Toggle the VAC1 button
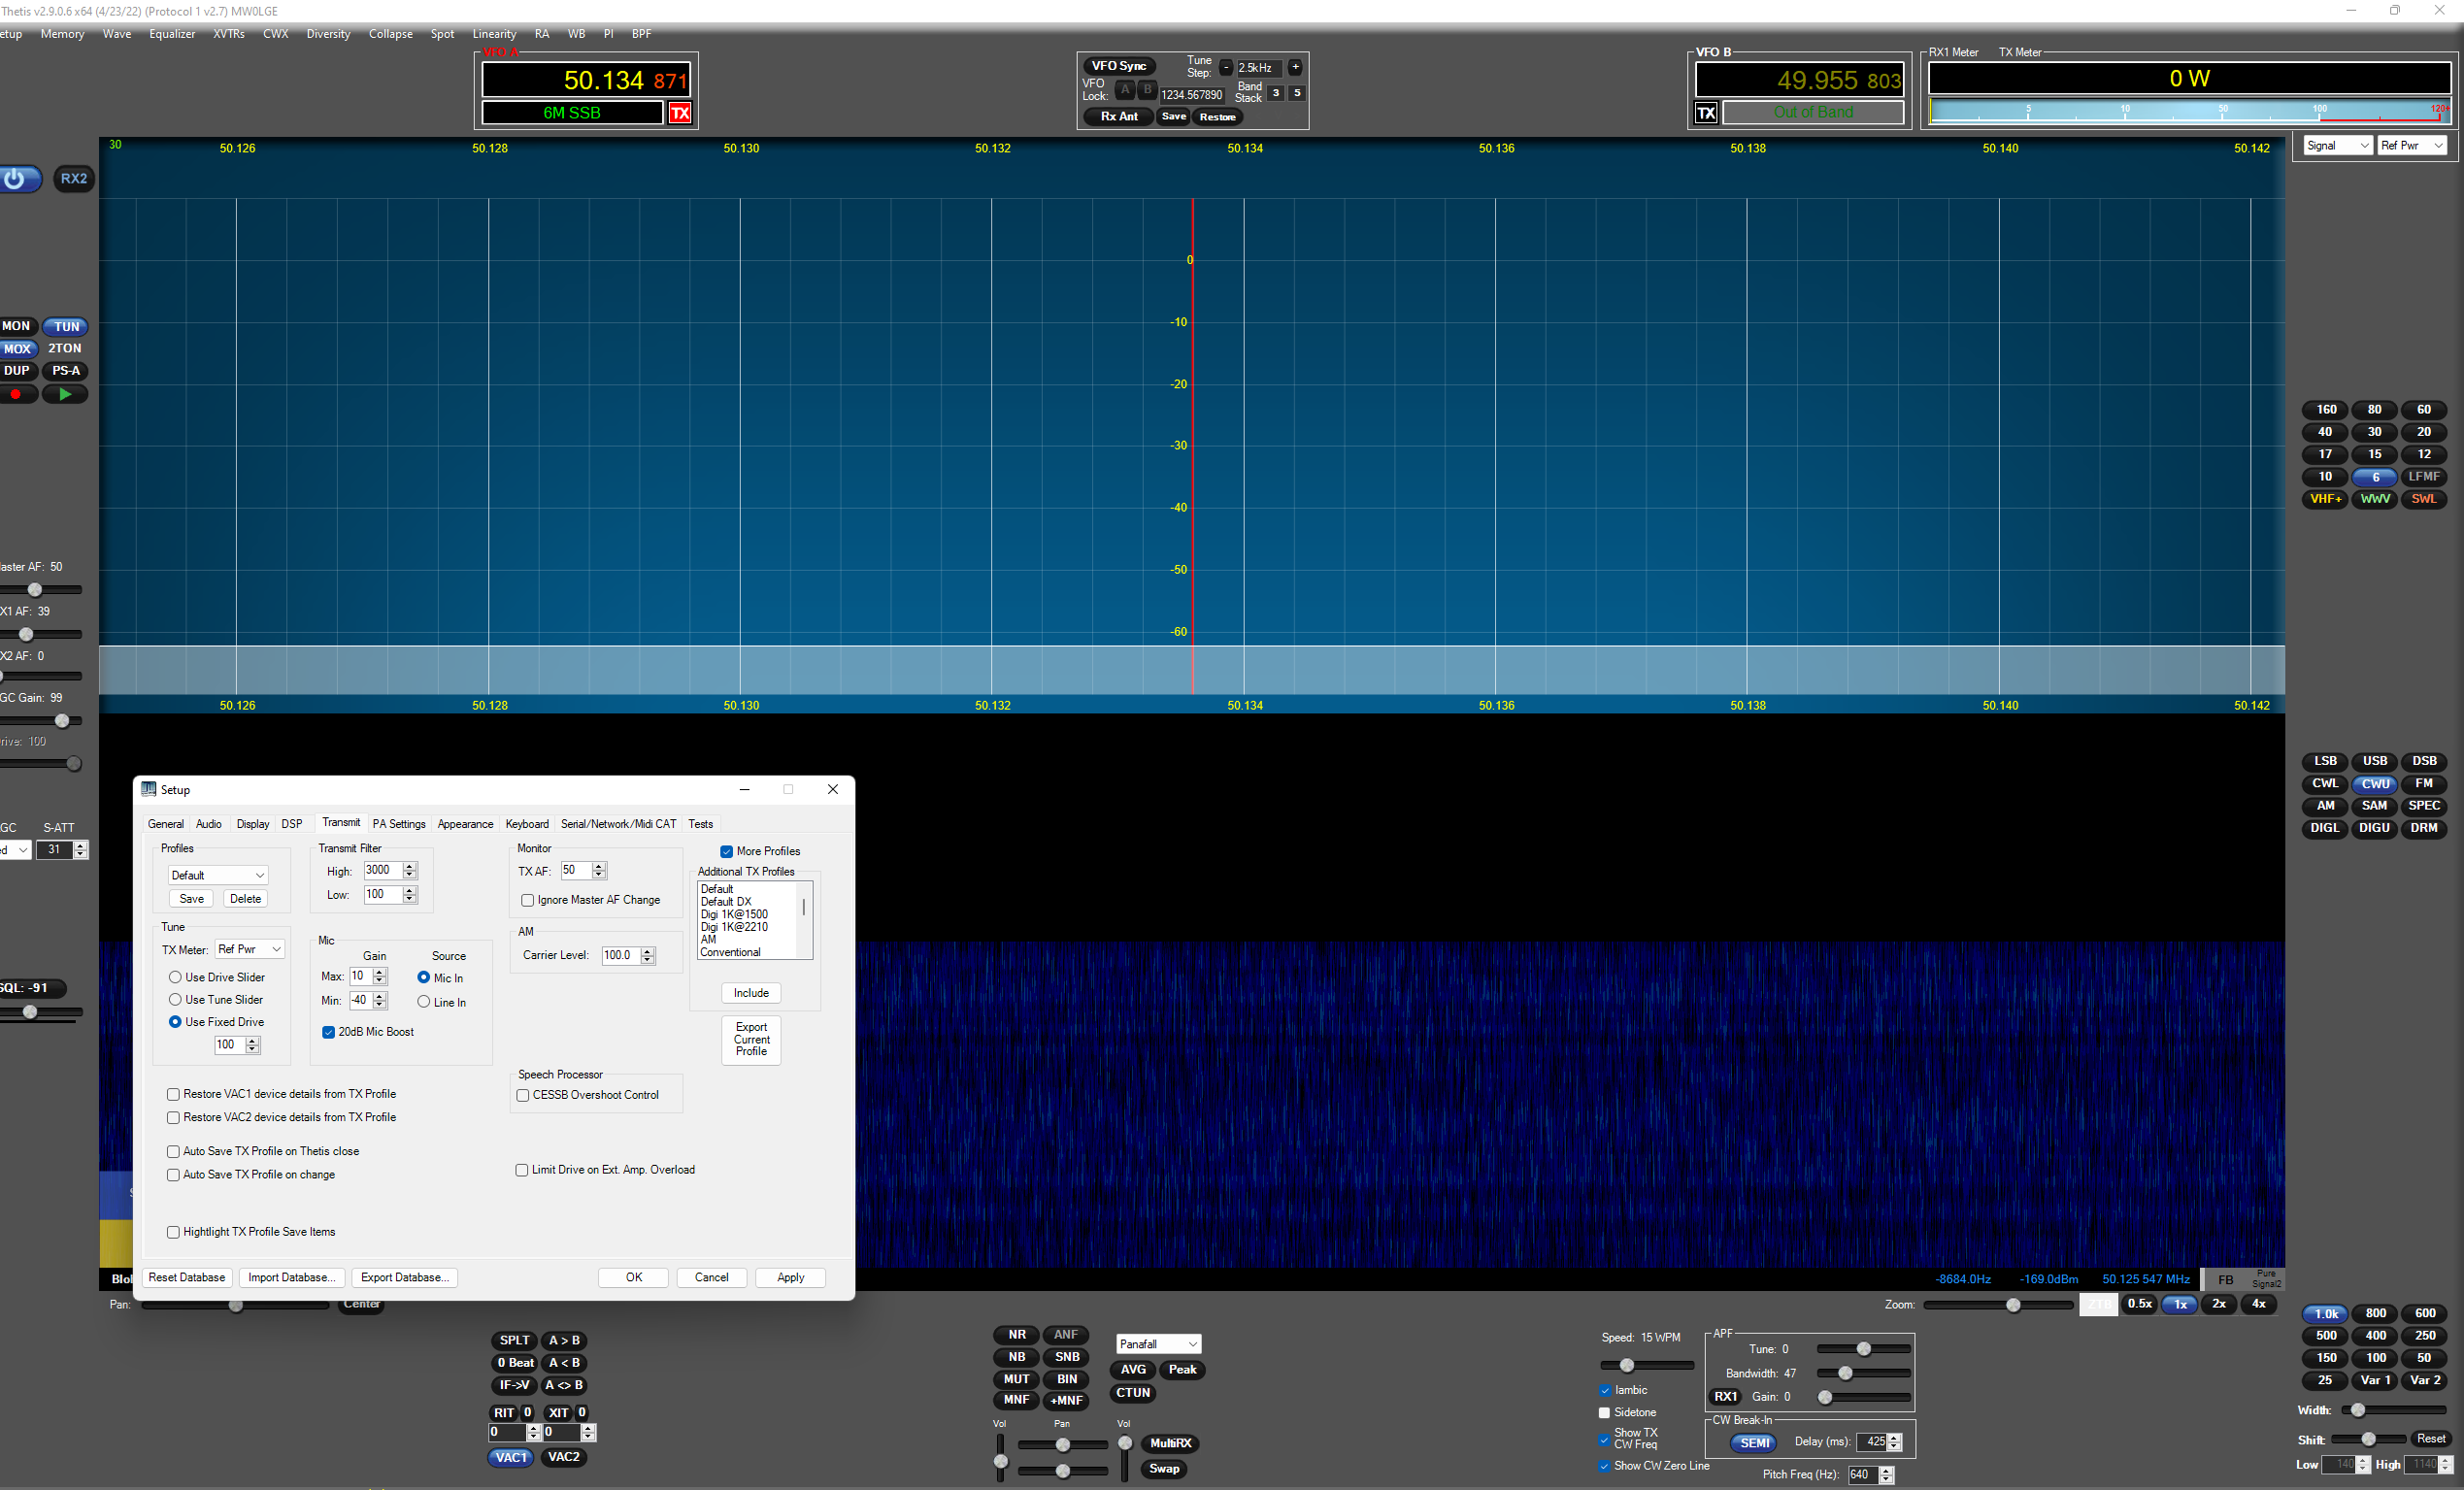 [511, 1458]
